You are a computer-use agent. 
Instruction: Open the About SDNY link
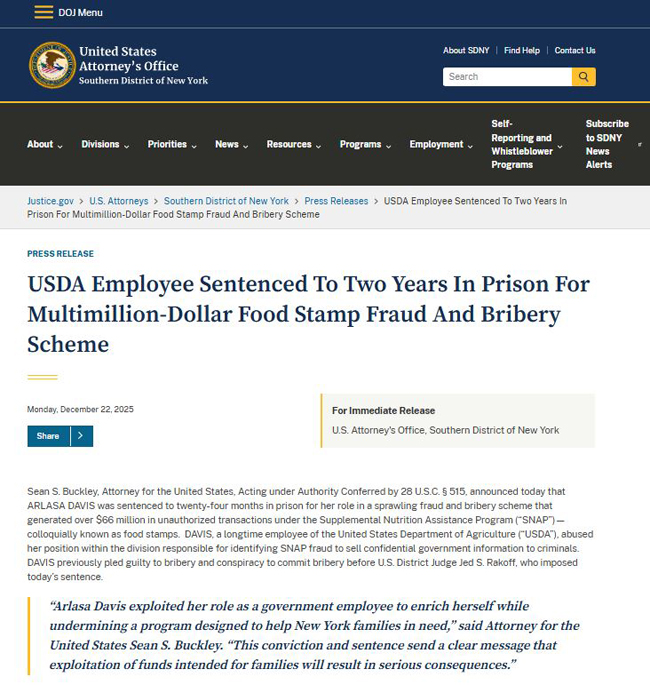[x=467, y=50]
